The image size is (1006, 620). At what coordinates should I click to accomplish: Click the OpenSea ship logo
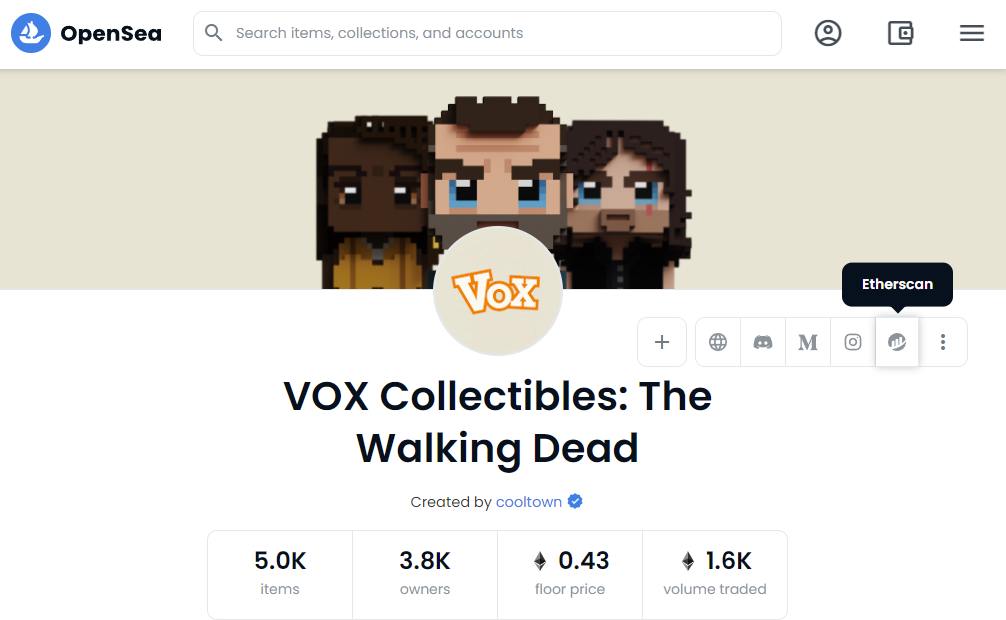[31, 33]
